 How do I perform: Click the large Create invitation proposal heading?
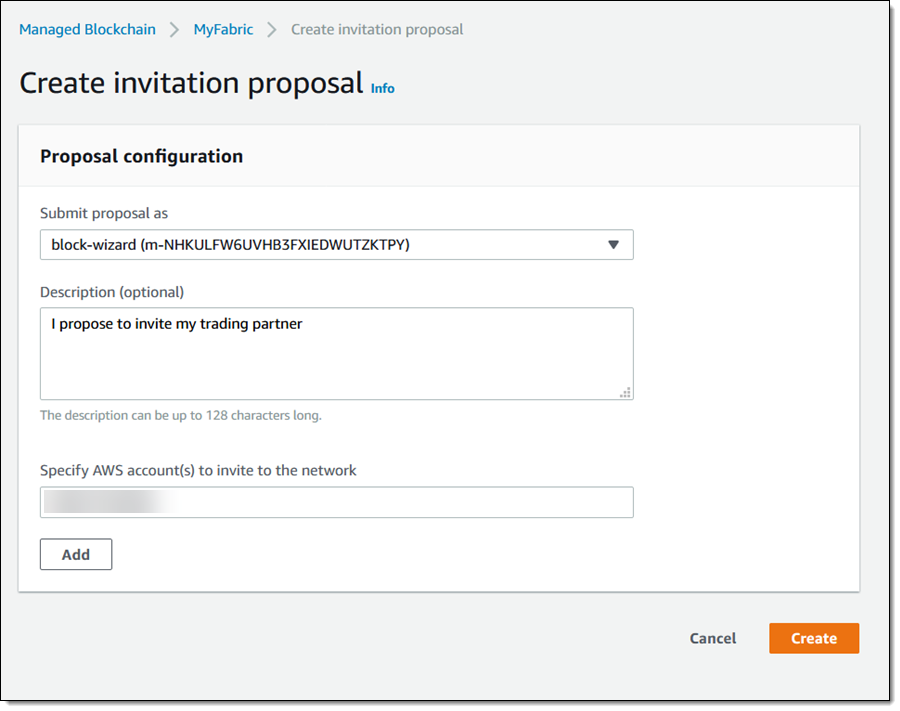coord(191,83)
